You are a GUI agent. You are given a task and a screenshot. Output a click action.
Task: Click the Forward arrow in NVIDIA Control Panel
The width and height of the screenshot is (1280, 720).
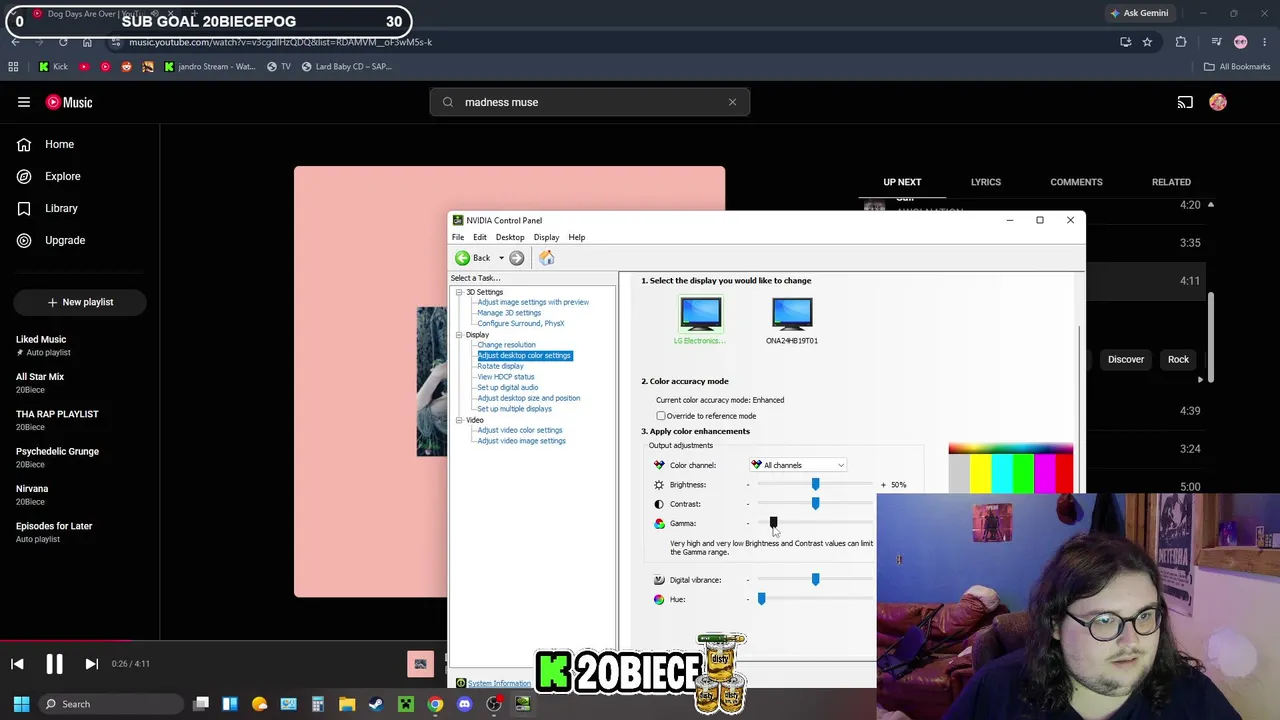516,258
